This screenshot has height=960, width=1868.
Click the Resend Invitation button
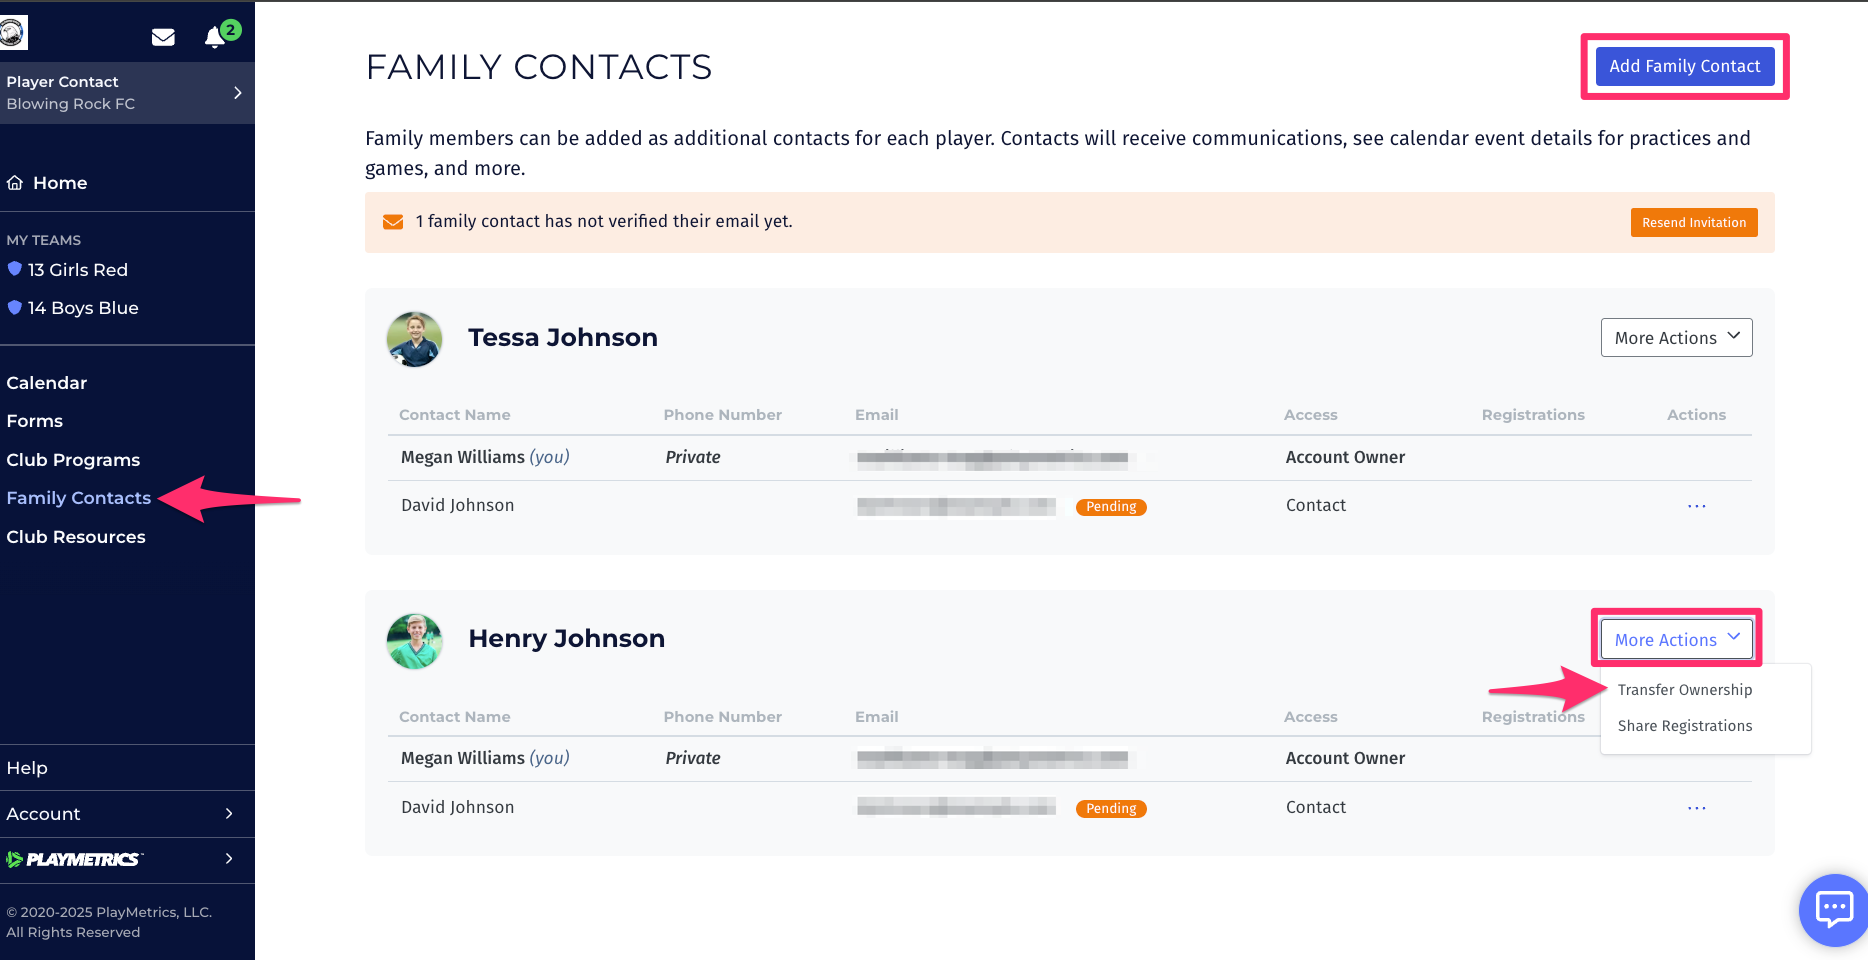pyautogui.click(x=1694, y=222)
